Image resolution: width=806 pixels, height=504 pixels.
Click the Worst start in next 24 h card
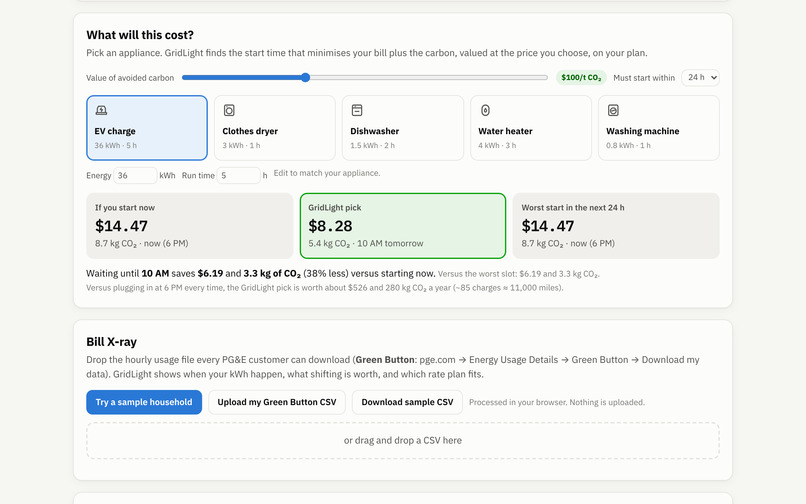(x=616, y=226)
